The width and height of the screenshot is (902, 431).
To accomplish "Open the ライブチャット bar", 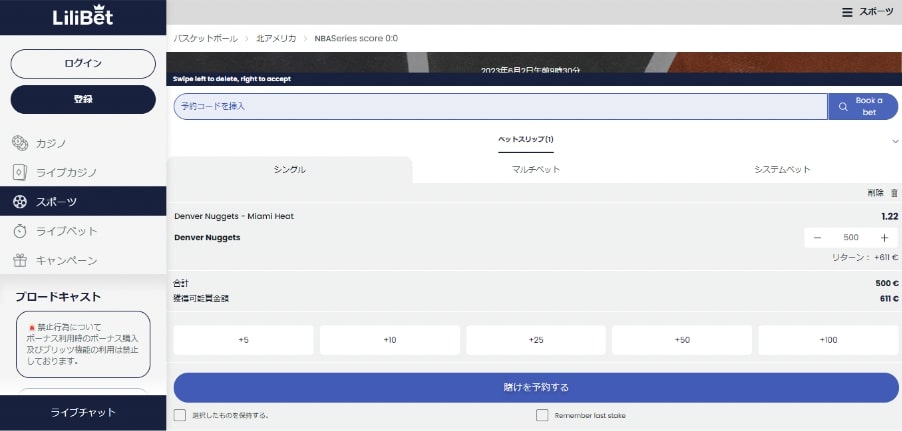I will 83,413.
